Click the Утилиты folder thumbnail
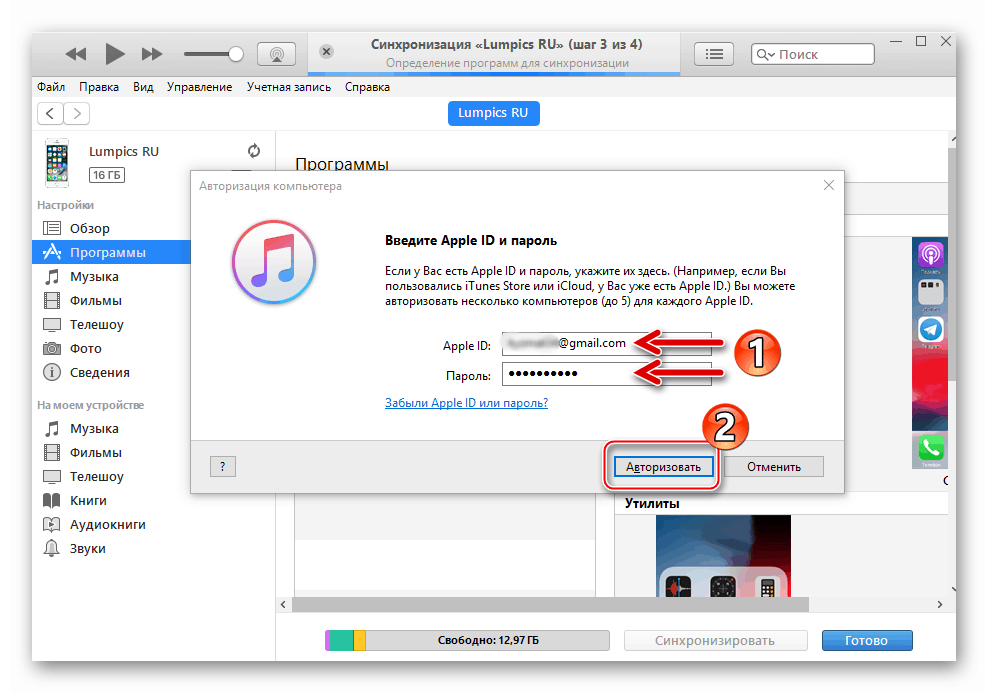The height and width of the screenshot is (693, 988). pyautogui.click(x=723, y=556)
